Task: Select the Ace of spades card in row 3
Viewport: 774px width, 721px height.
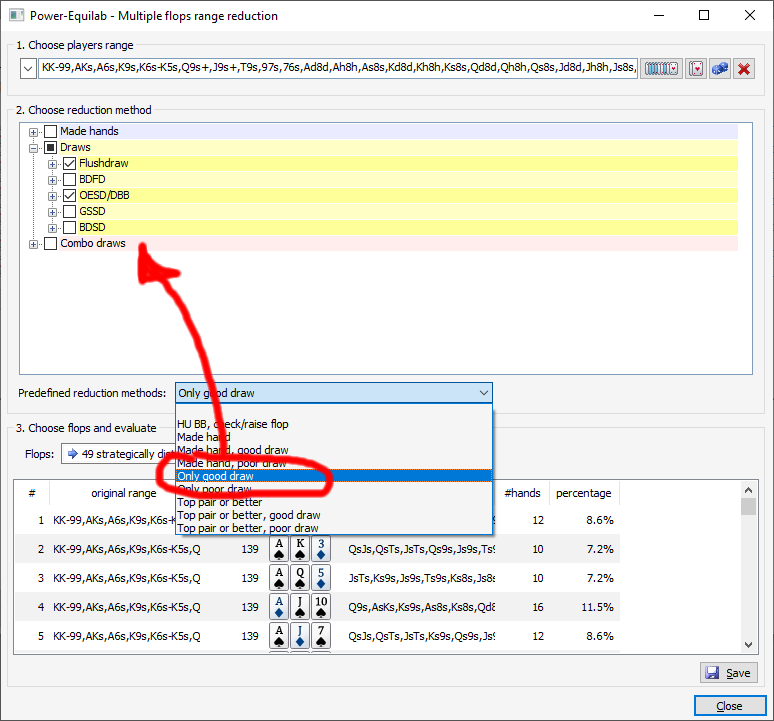Action: tap(279, 578)
